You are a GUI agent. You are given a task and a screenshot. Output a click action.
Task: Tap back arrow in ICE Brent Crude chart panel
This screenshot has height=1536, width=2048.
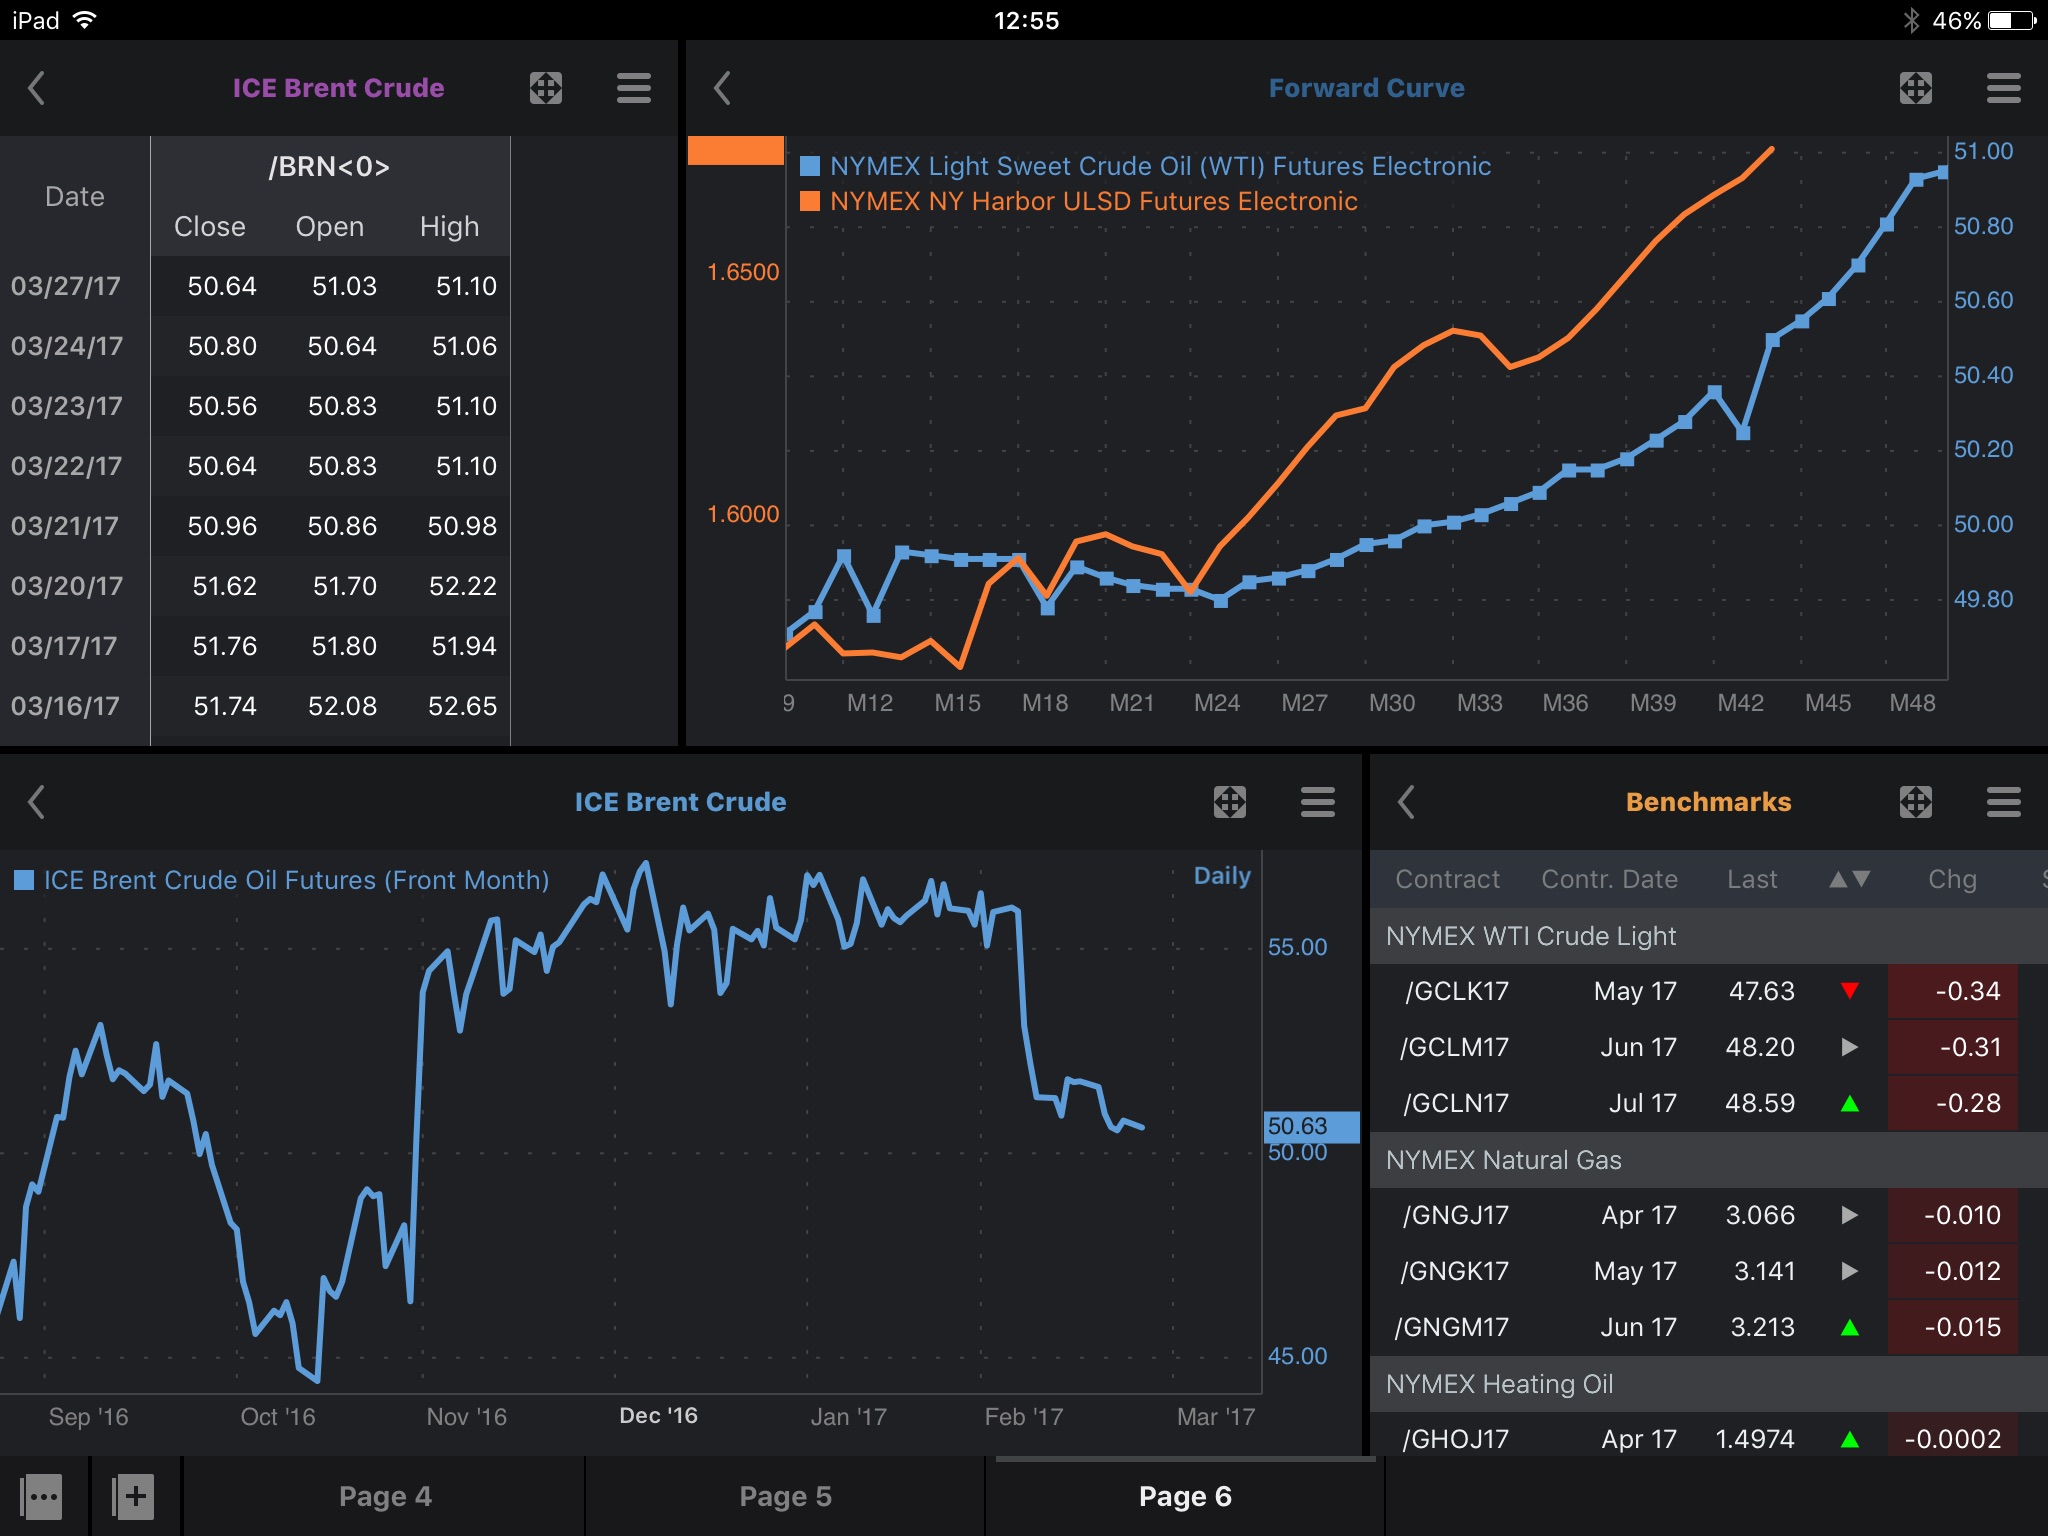coord(36,802)
